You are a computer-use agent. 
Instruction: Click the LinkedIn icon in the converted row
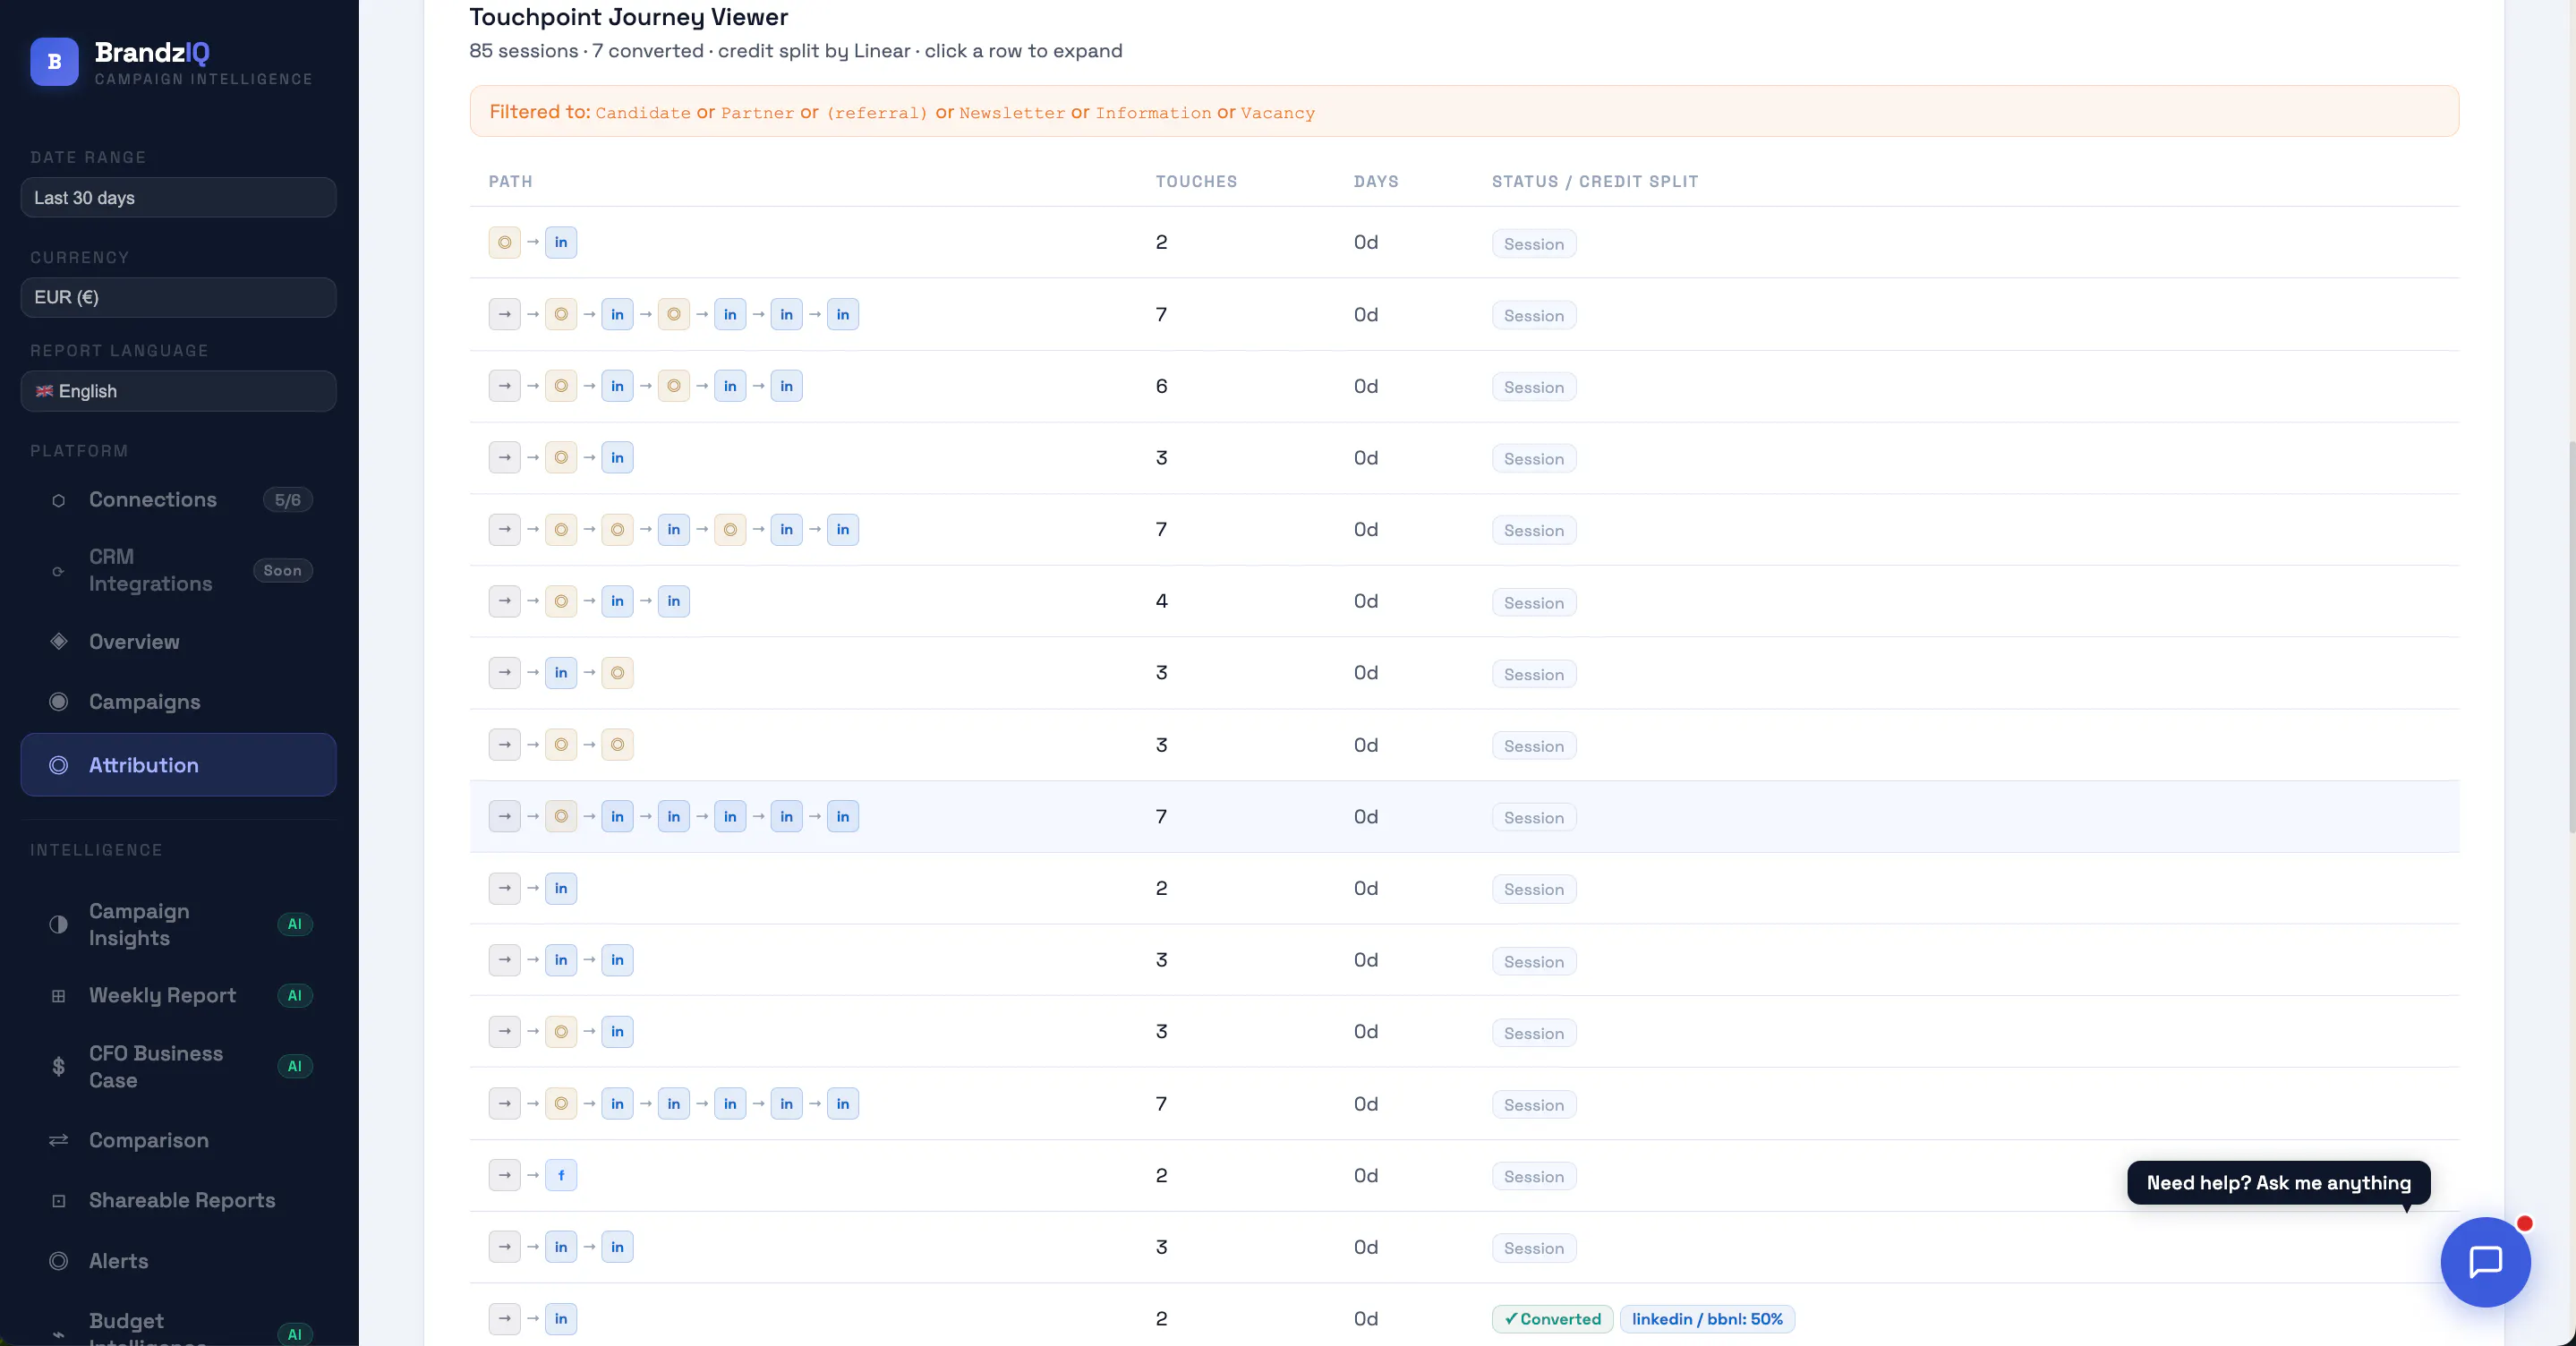pos(561,1318)
